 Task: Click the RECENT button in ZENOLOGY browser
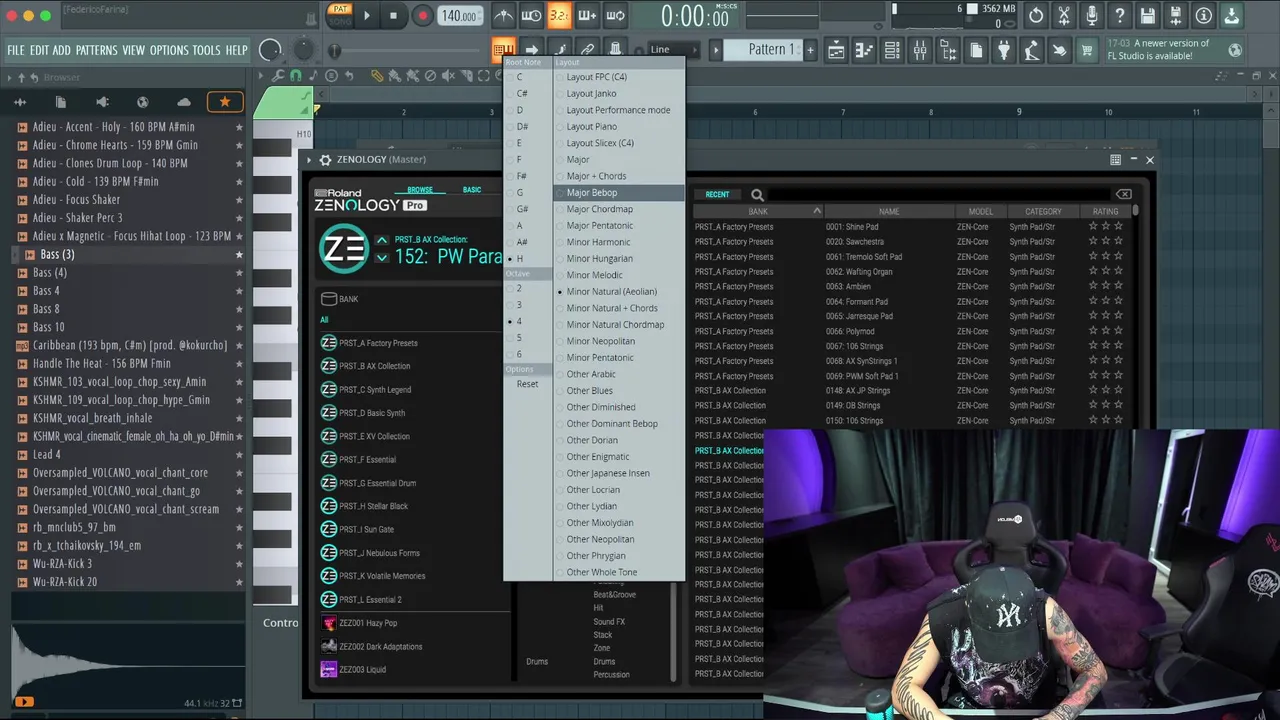(717, 194)
